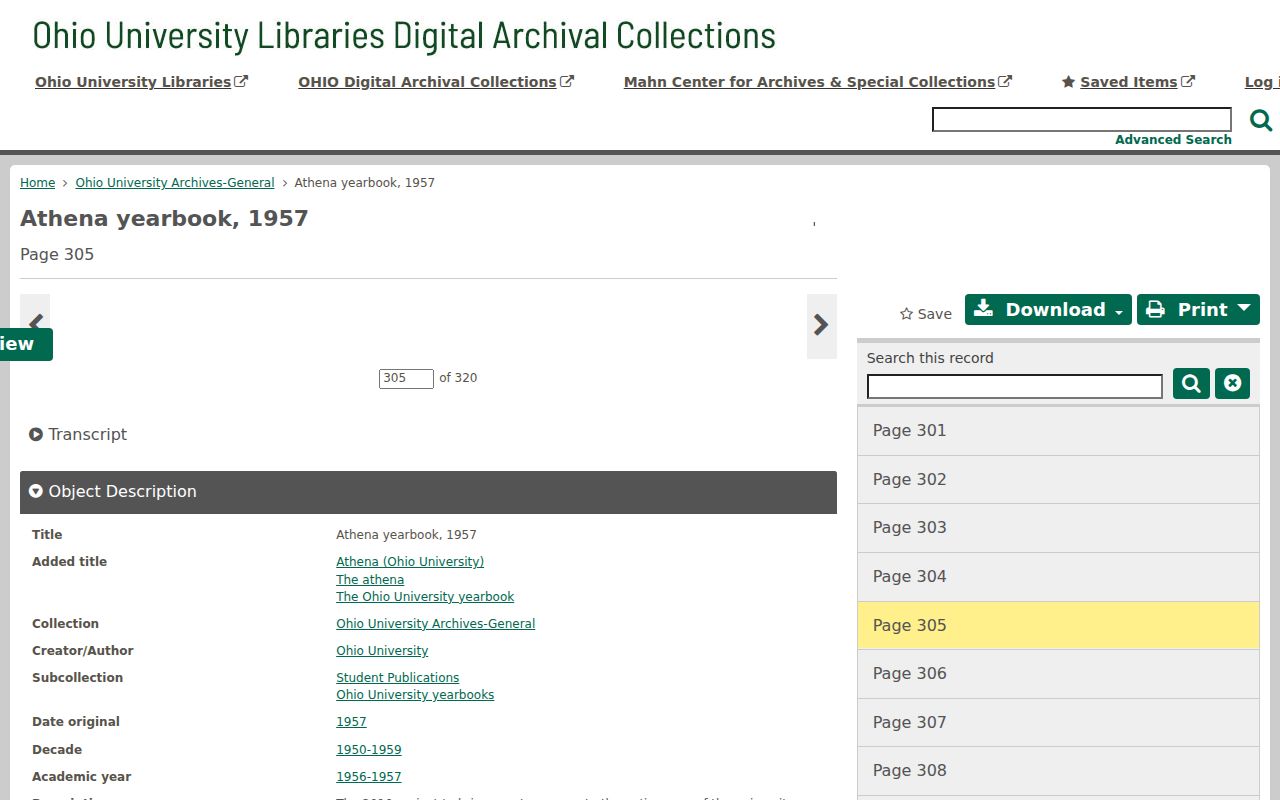This screenshot has width=1280, height=800.
Task: Click the Ohio University Libraries Digital Archival Collections heading
Action: click(x=404, y=35)
